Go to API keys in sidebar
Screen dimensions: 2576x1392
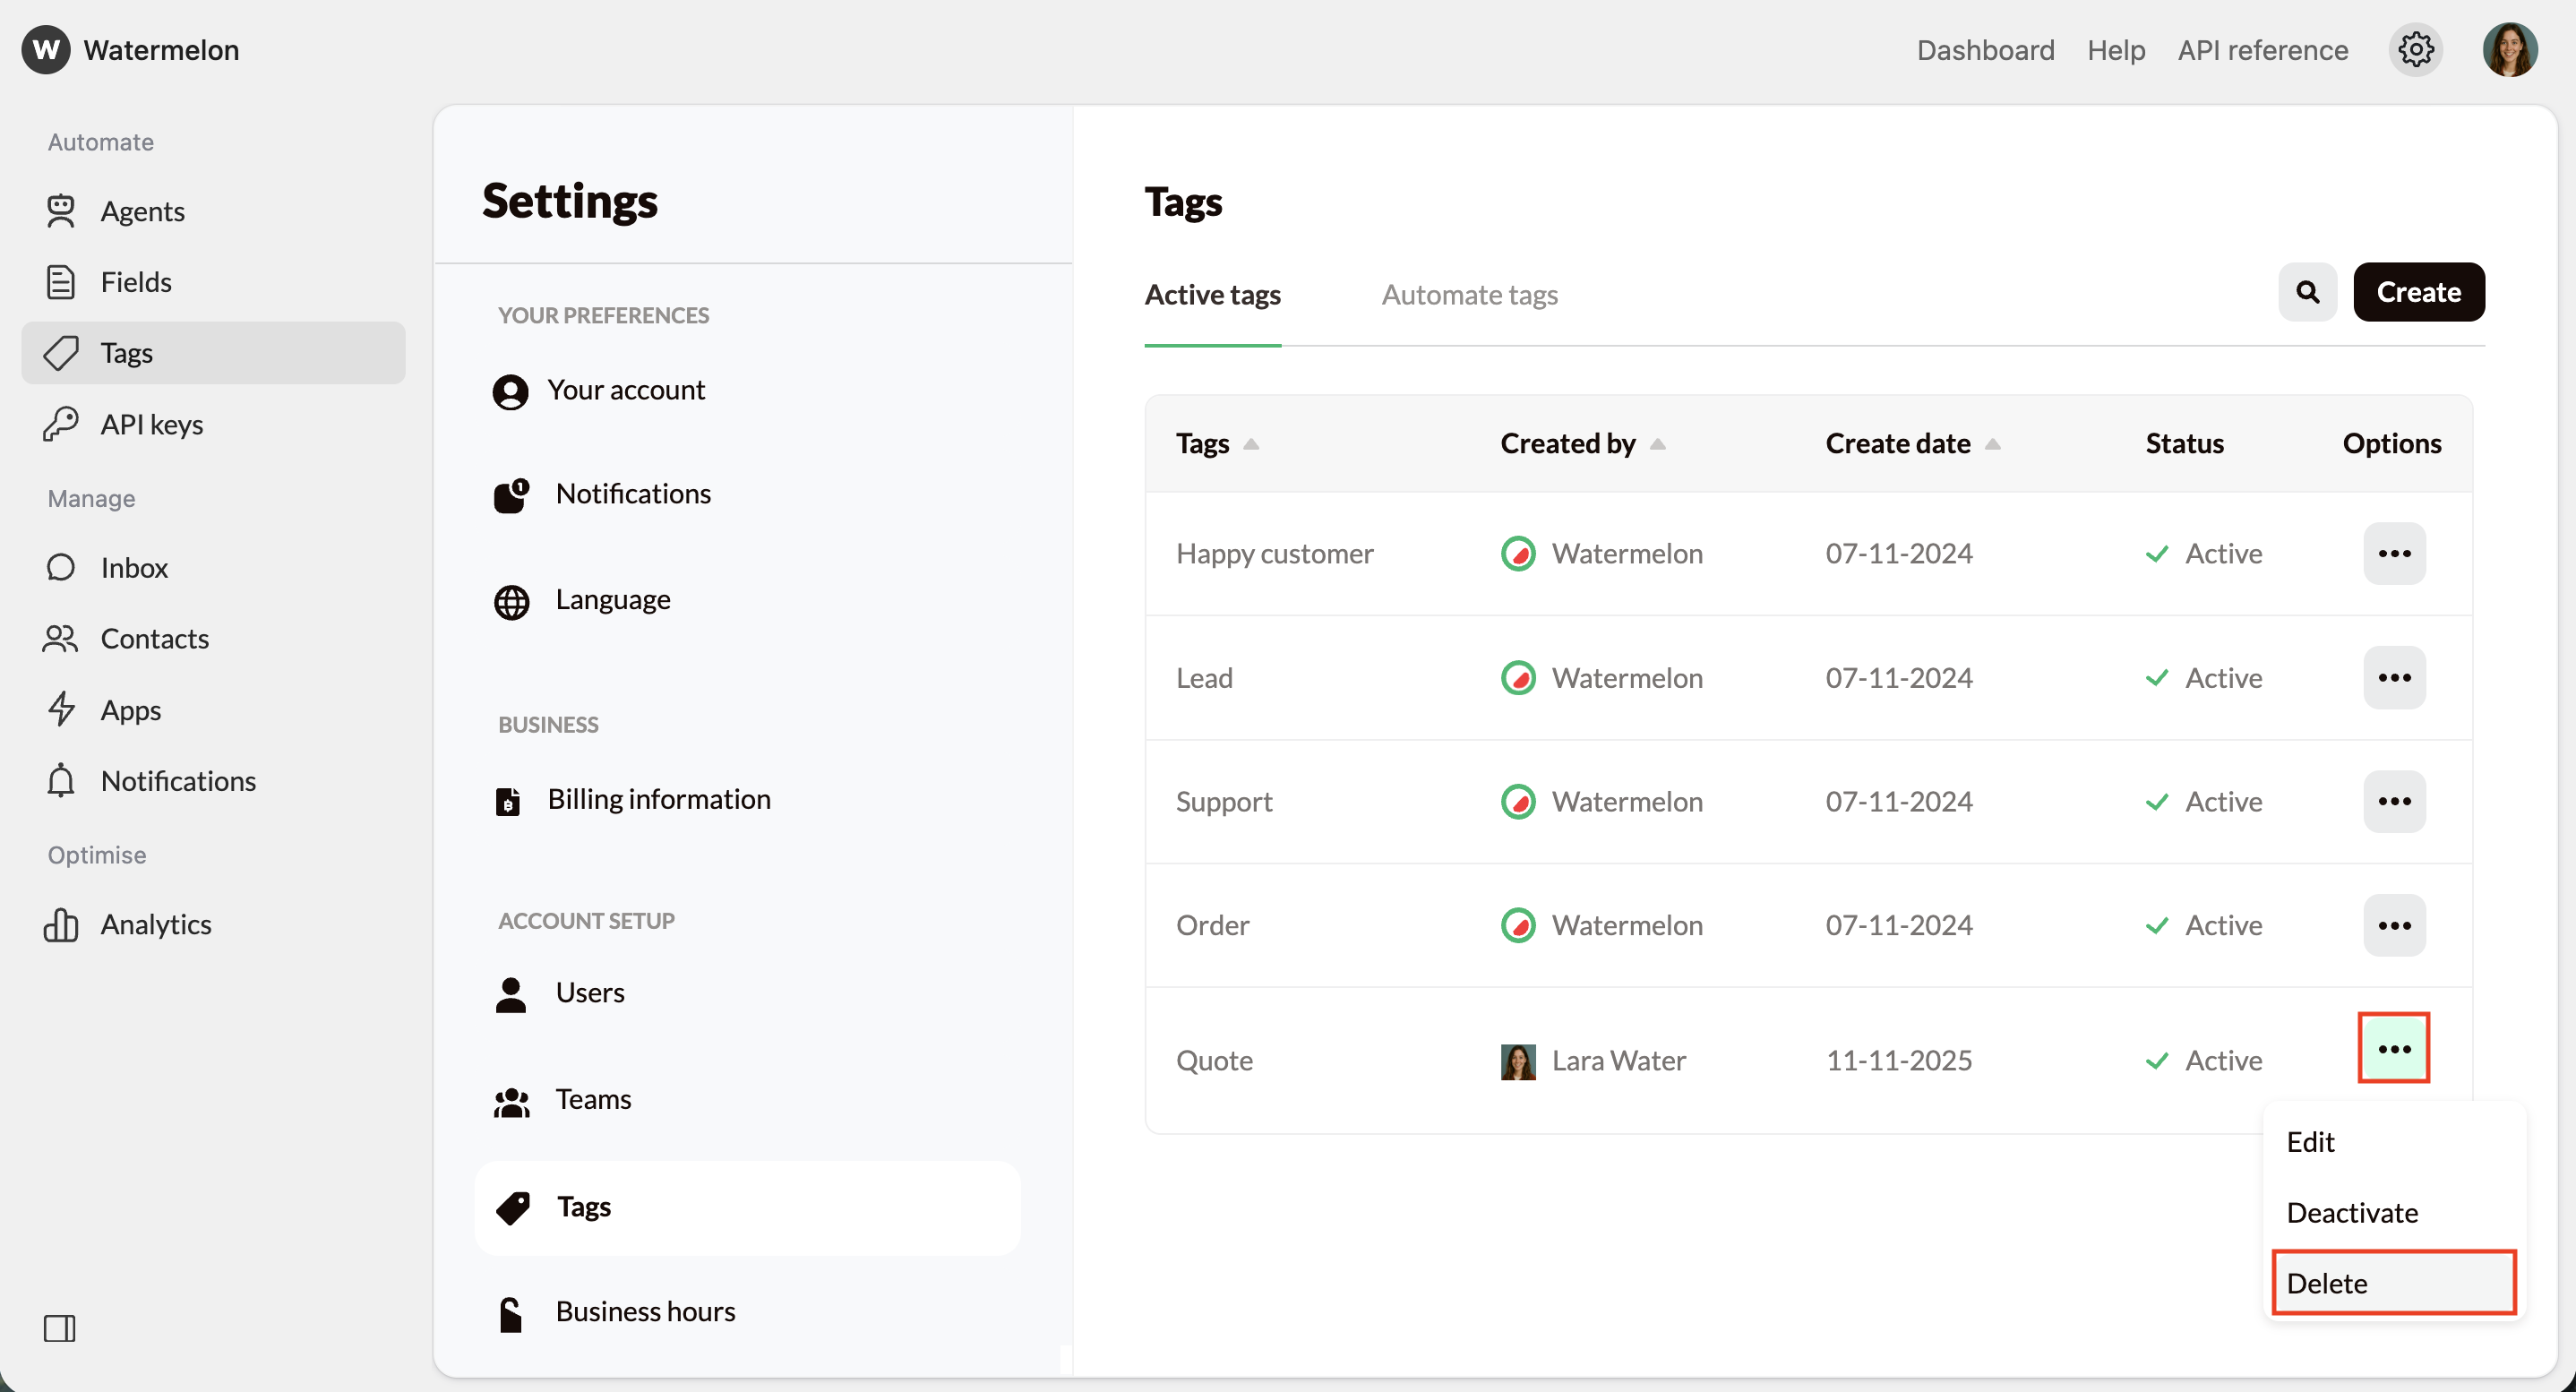point(151,424)
